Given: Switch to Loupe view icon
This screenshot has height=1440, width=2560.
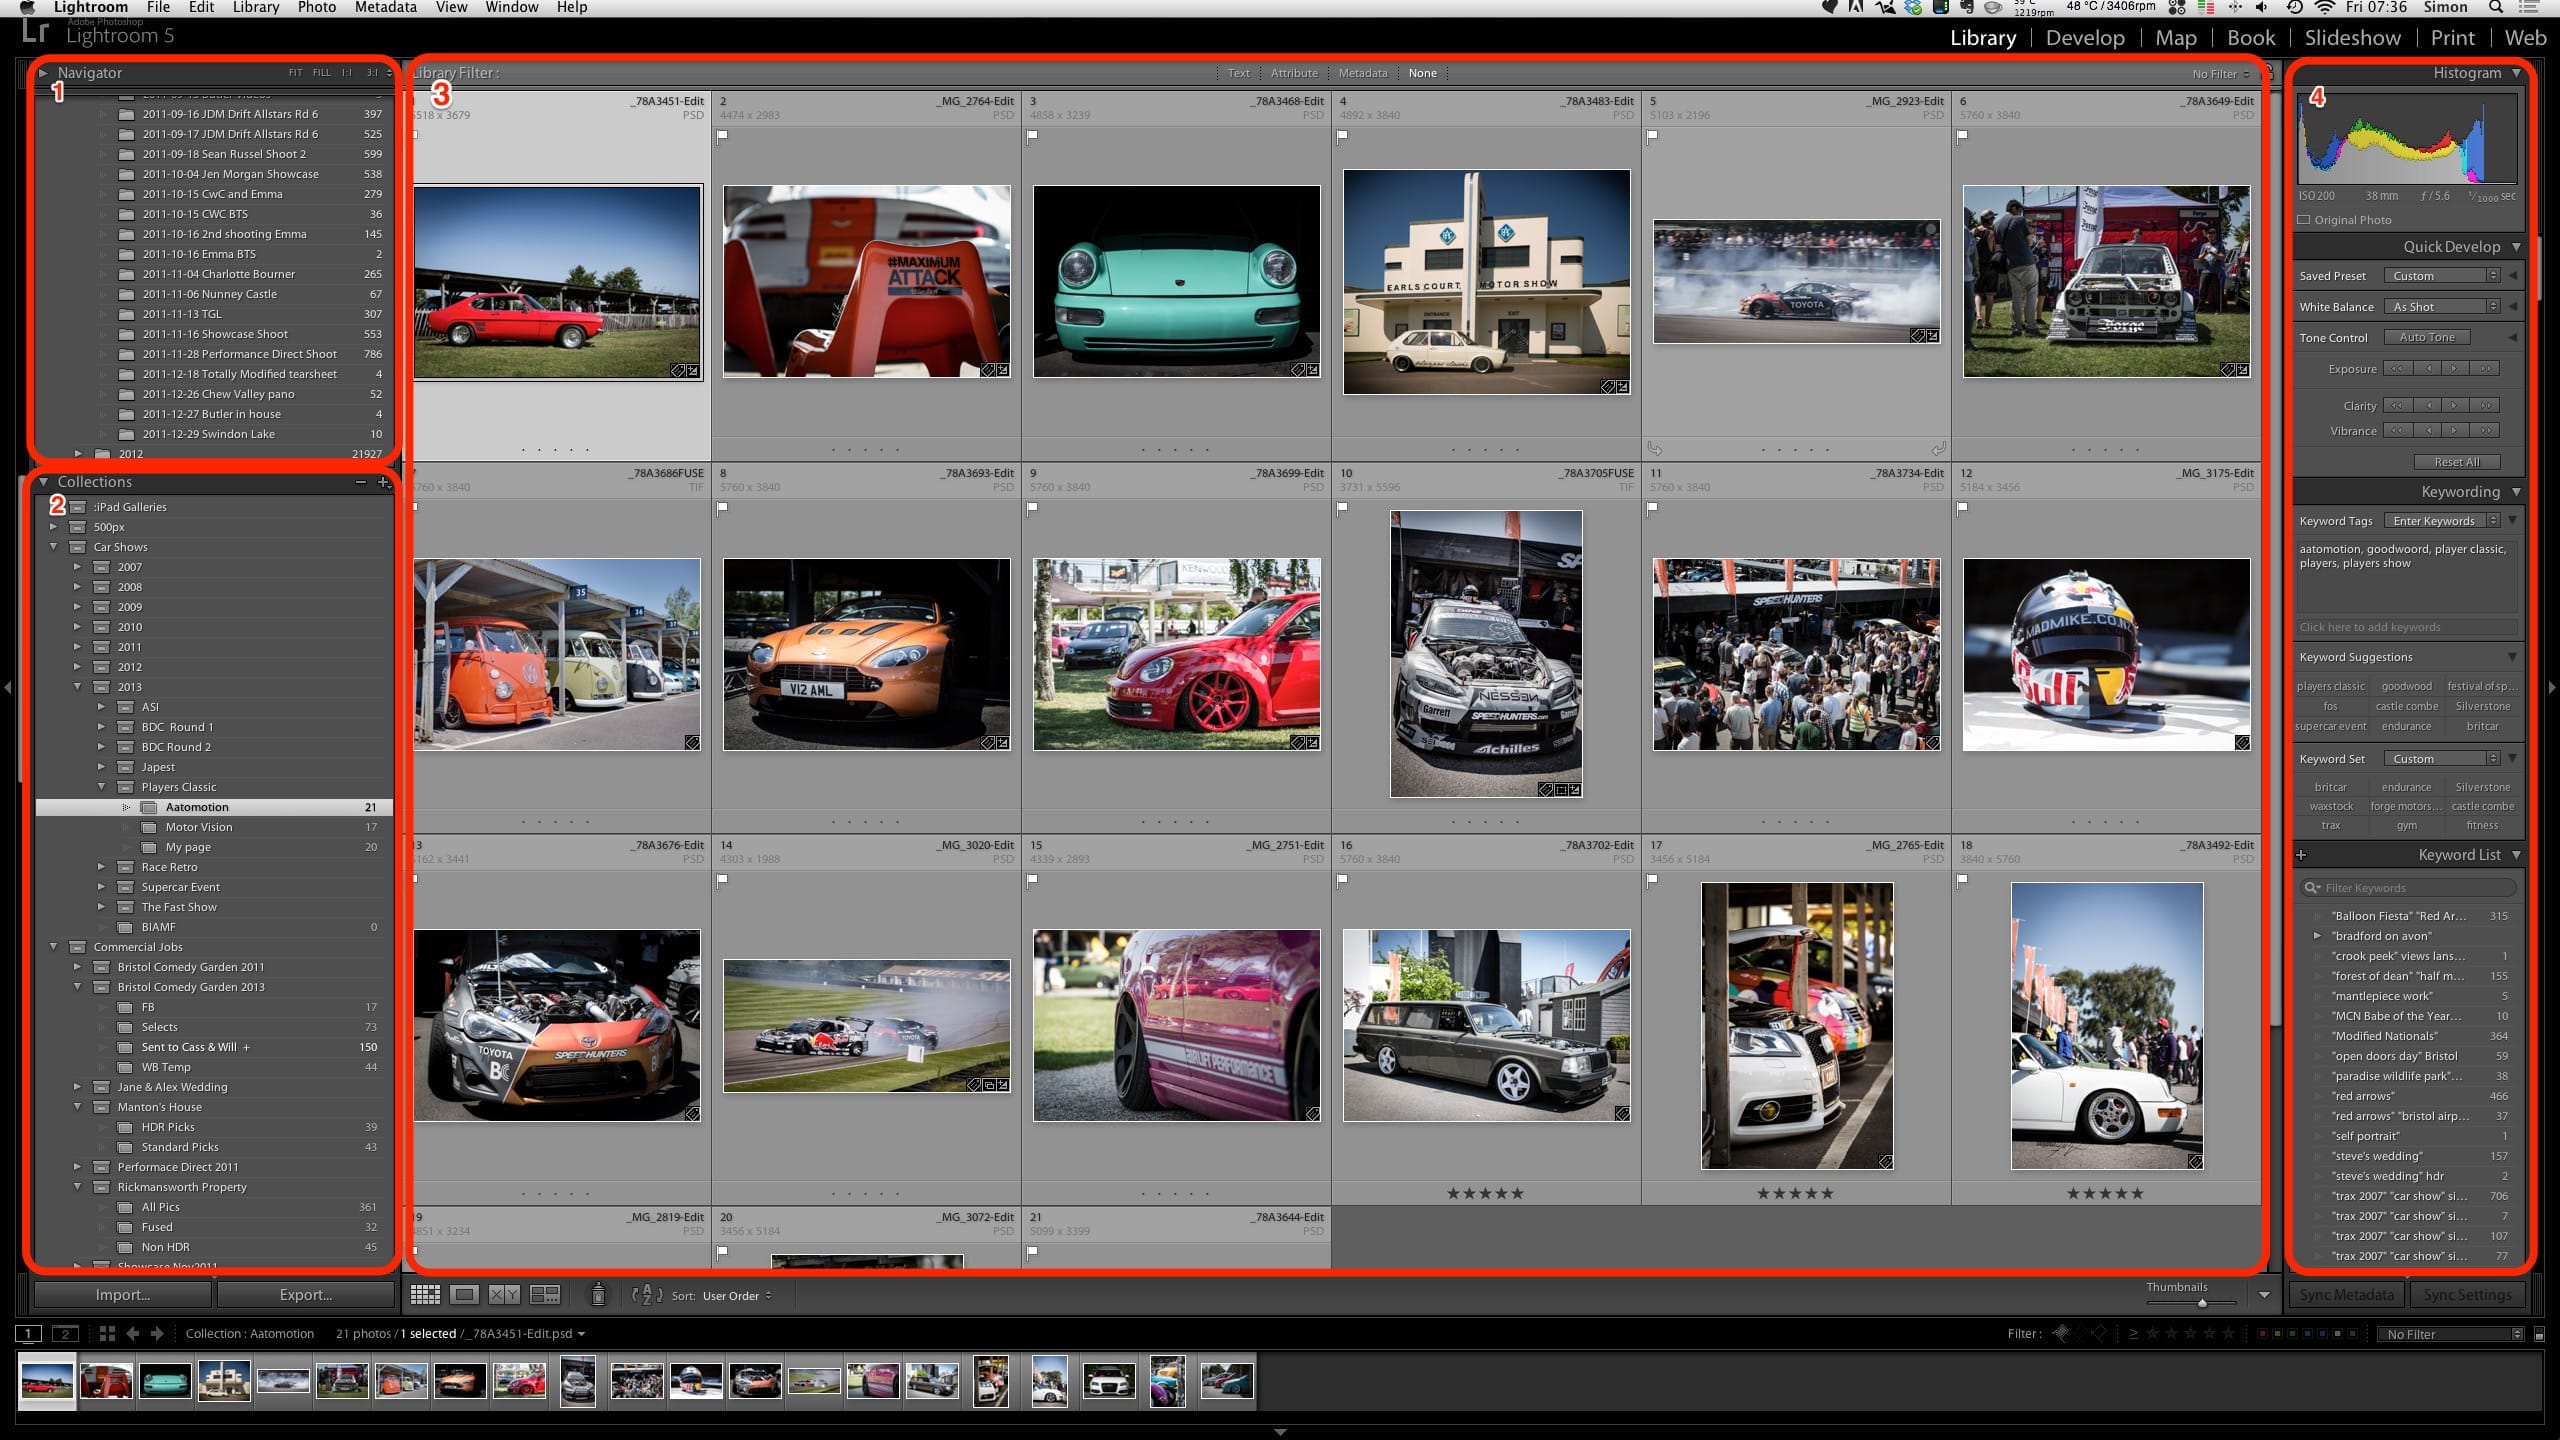Looking at the screenshot, I should click(464, 1295).
